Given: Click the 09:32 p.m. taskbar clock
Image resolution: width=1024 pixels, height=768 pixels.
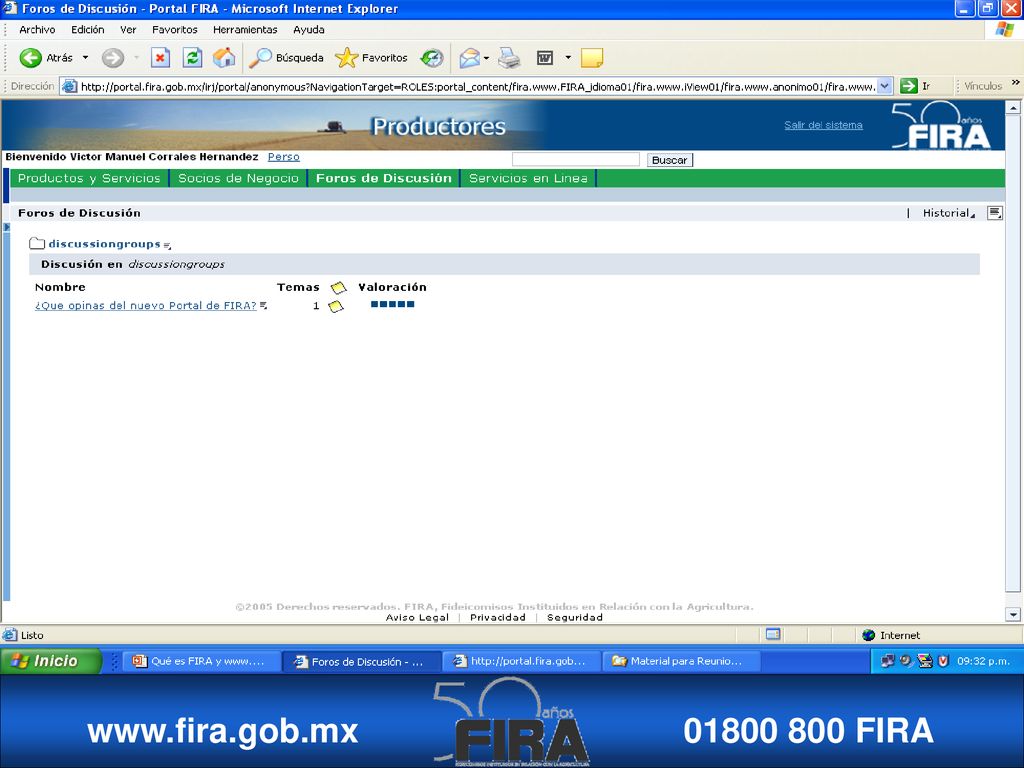Looking at the screenshot, I should 984,661.
